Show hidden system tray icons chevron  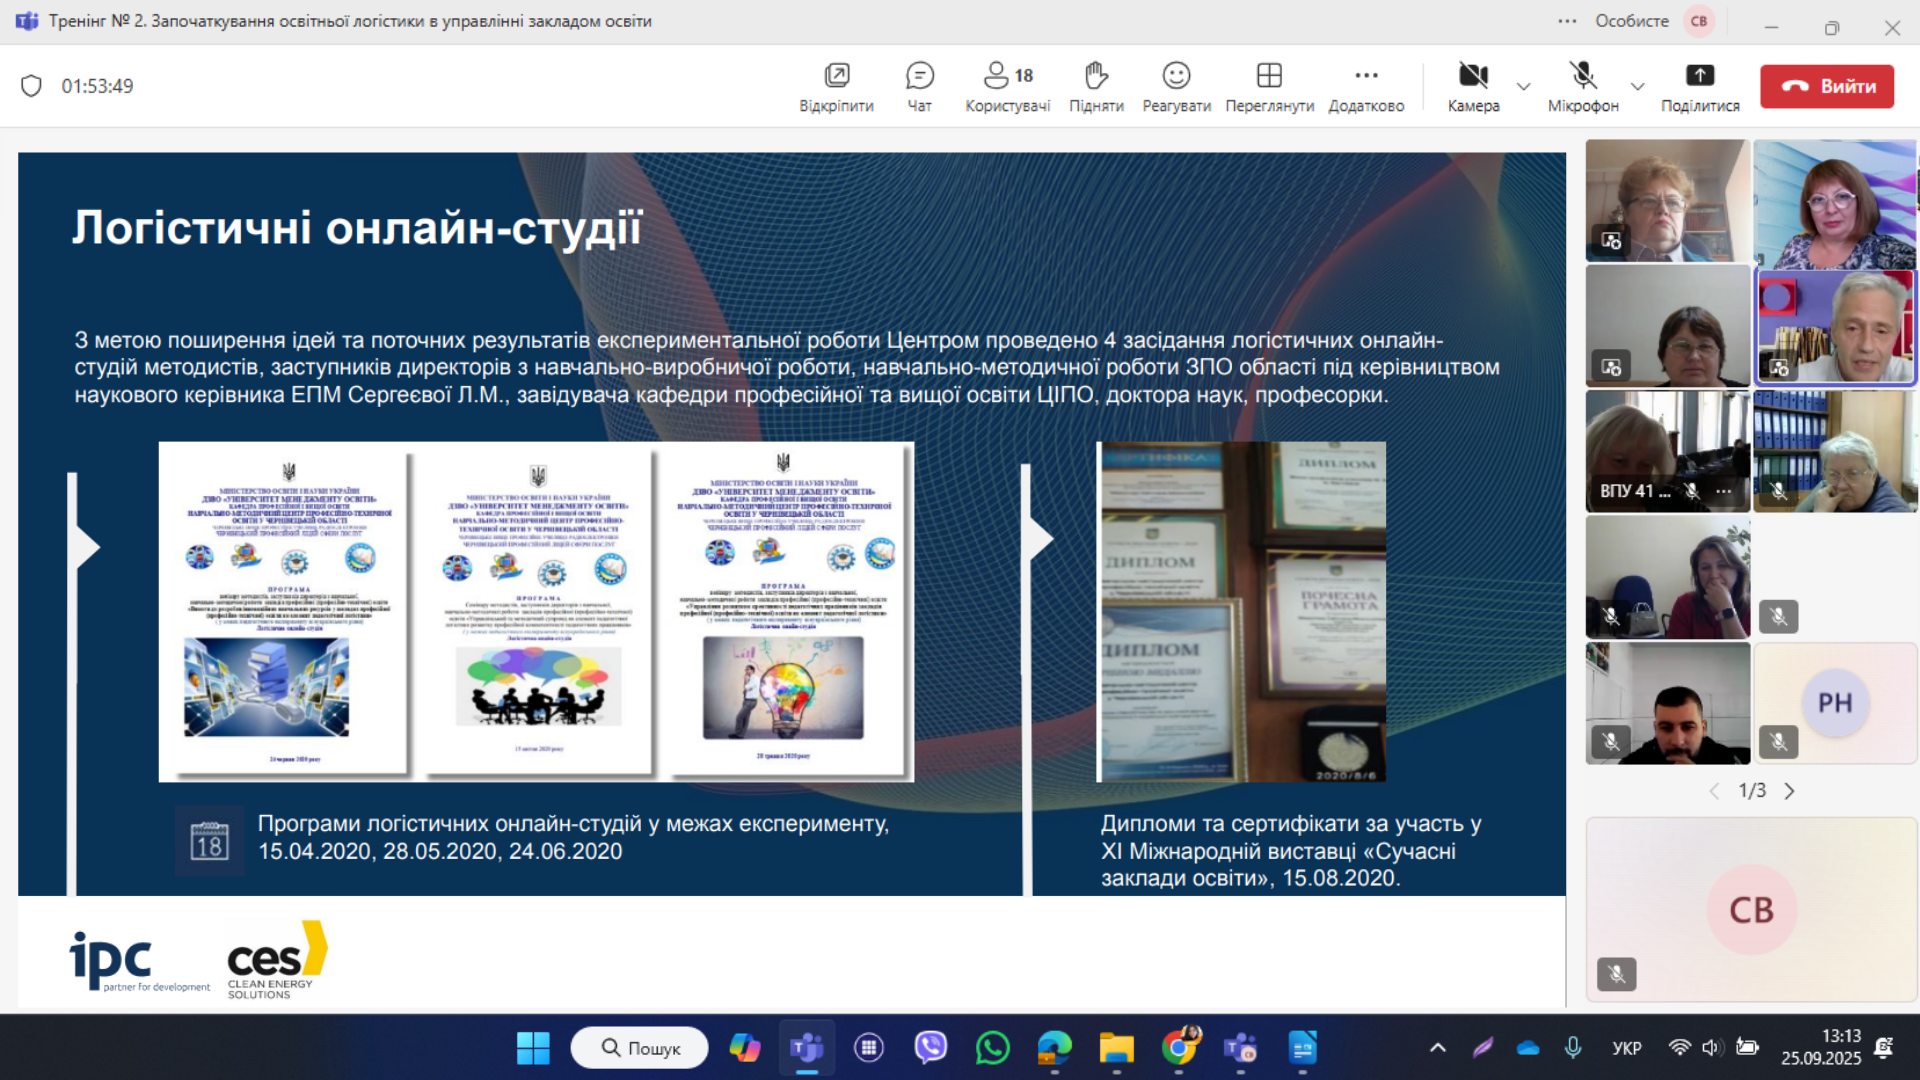tap(1437, 1047)
